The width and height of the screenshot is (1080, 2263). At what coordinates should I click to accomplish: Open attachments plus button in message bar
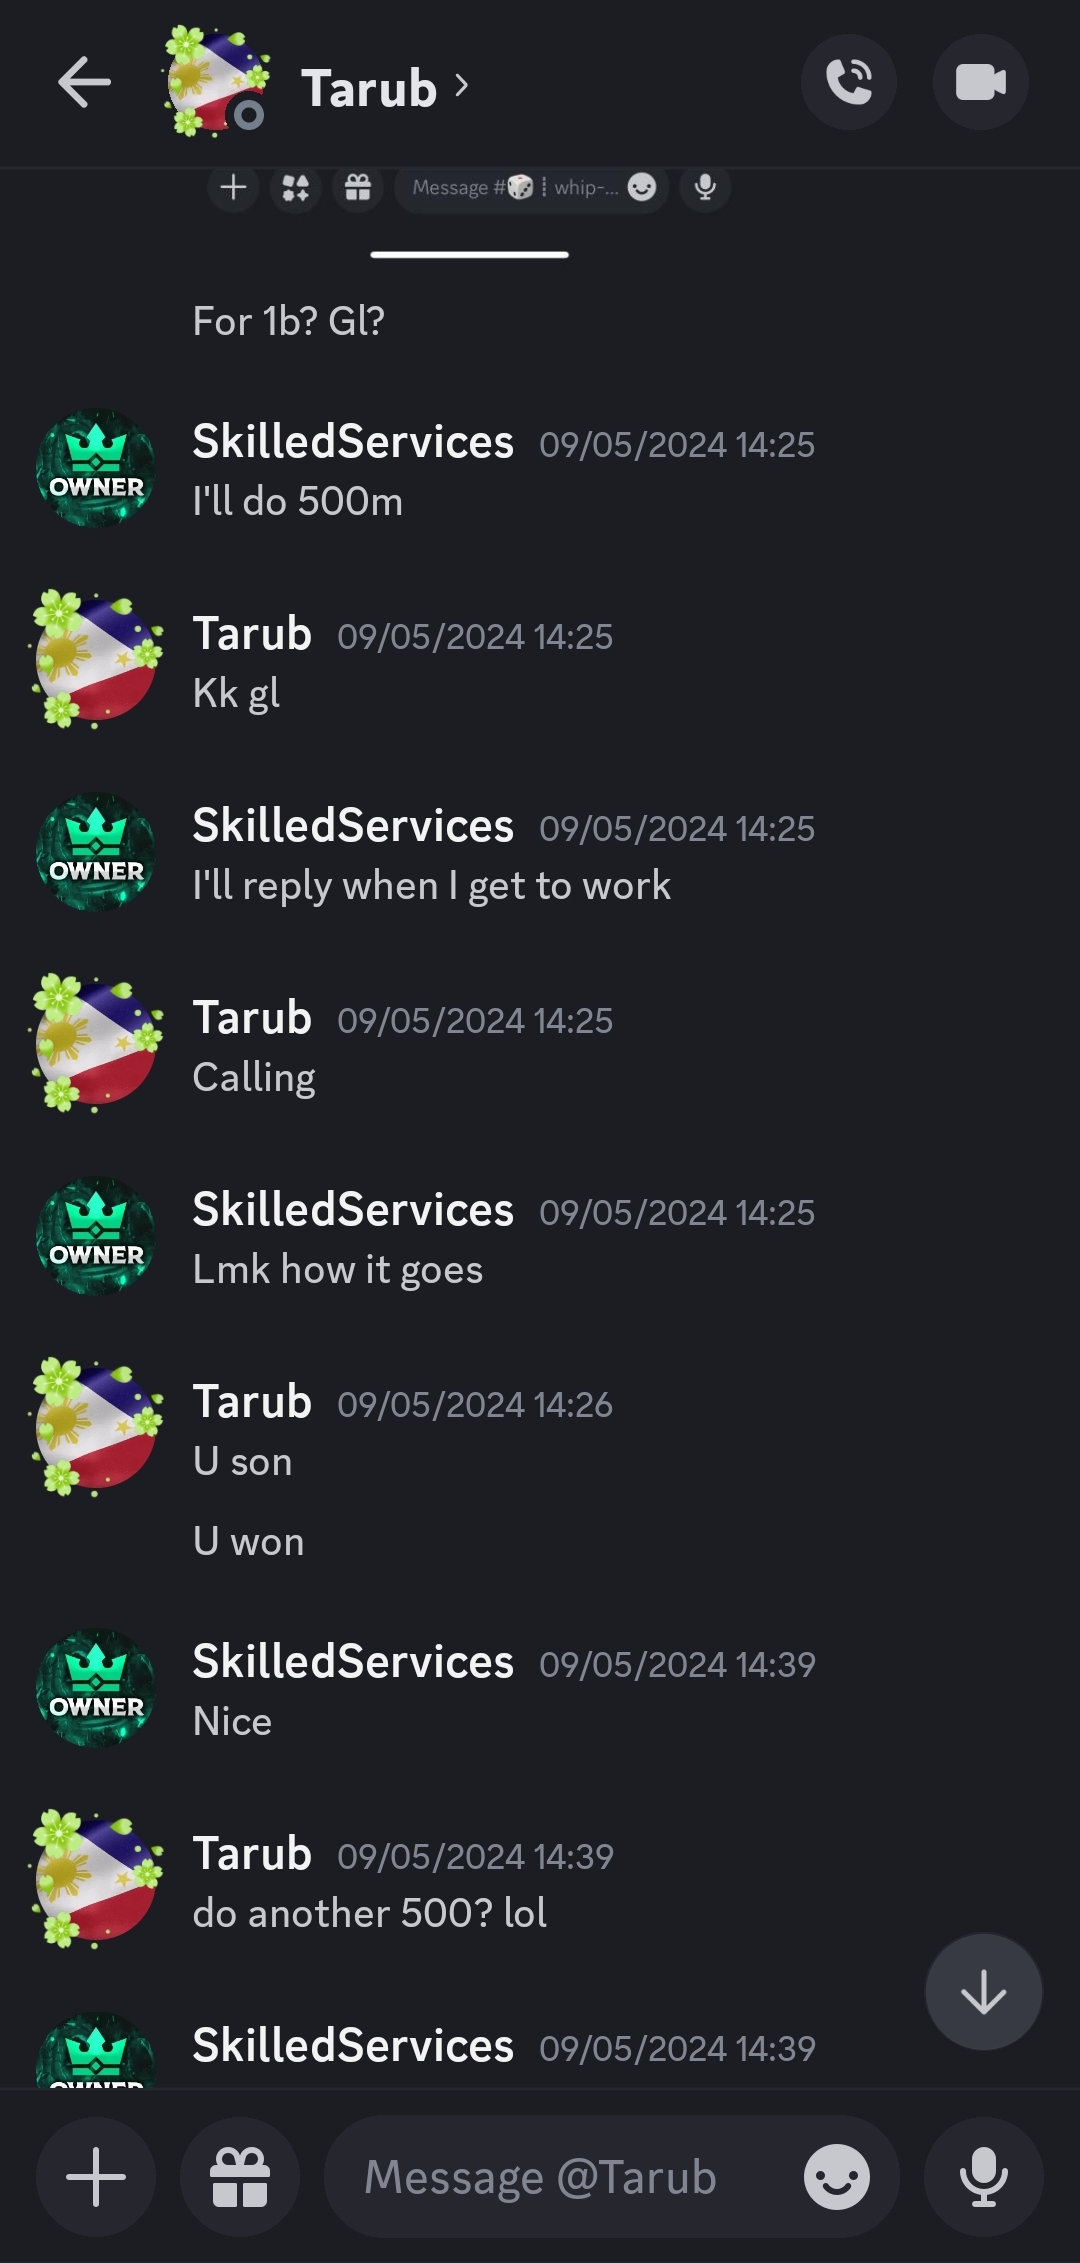(96, 2176)
